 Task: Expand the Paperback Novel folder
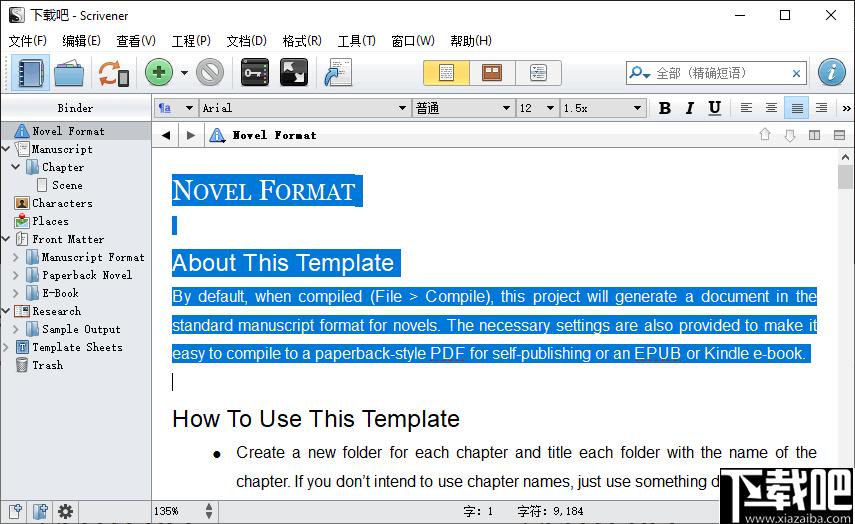pos(16,275)
